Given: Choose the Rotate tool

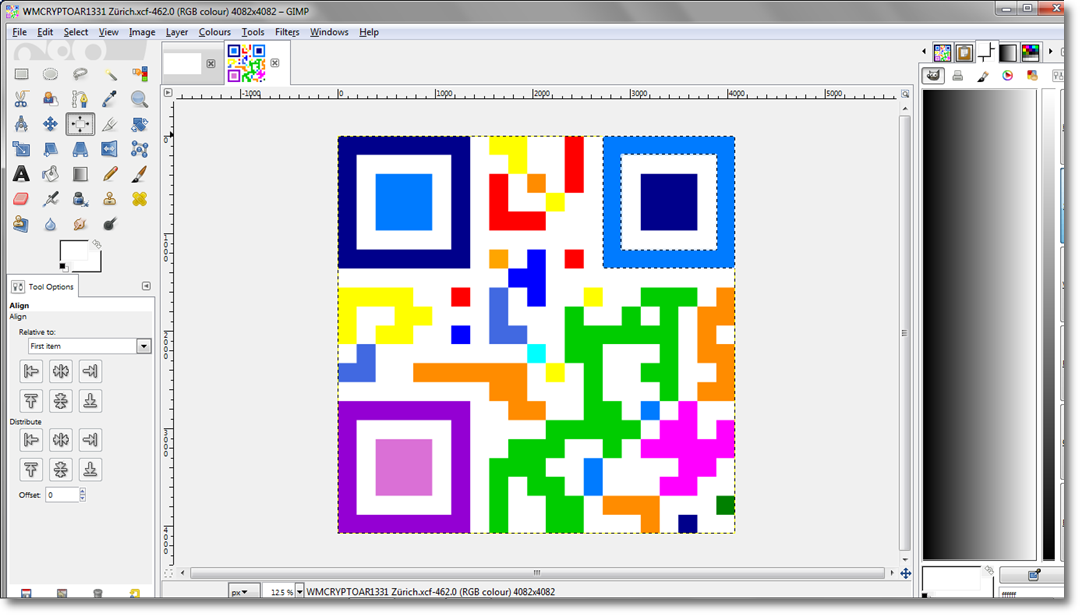Looking at the screenshot, I should tap(139, 124).
